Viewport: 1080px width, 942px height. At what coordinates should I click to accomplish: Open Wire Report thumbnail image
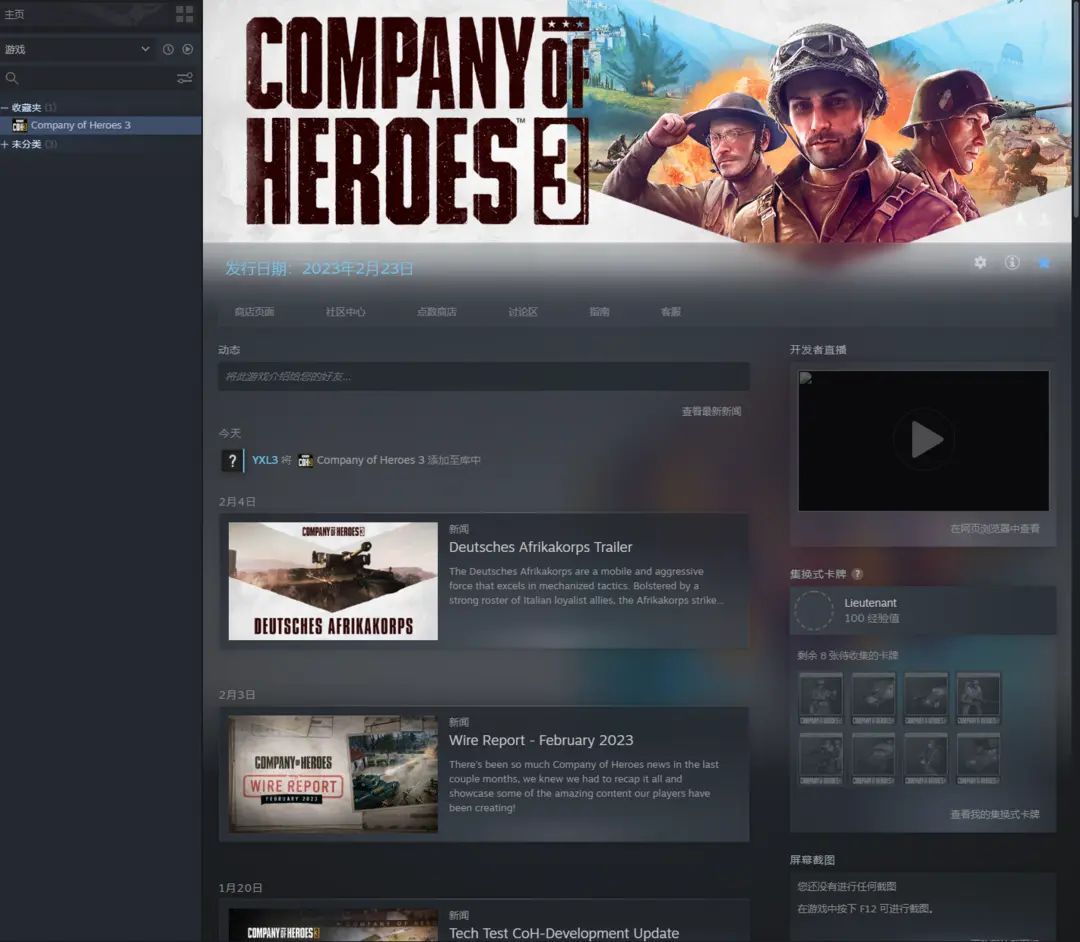click(333, 774)
